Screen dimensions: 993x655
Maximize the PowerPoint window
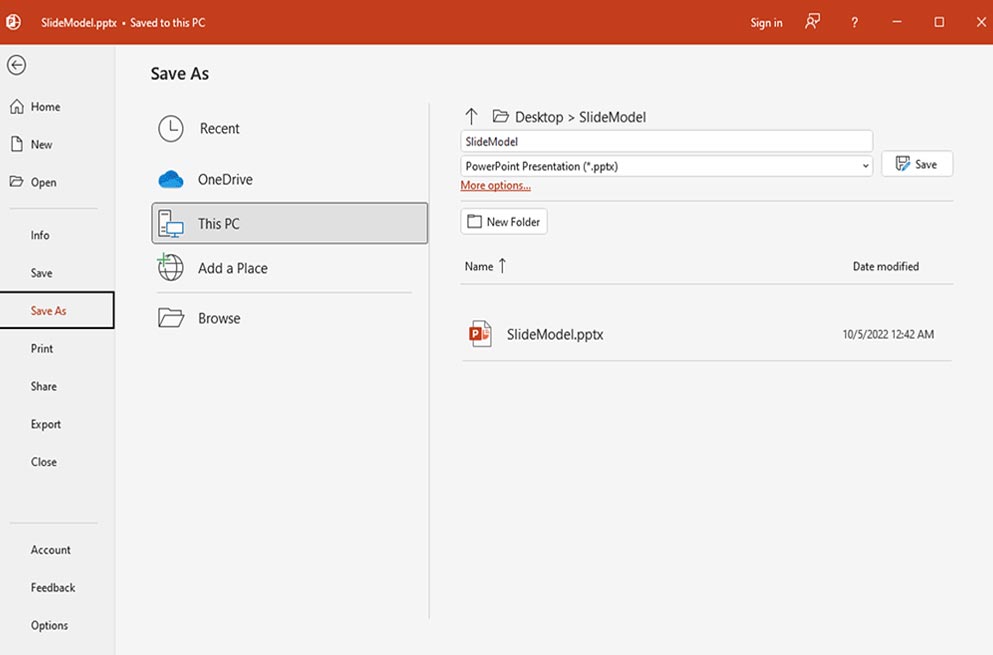click(939, 22)
